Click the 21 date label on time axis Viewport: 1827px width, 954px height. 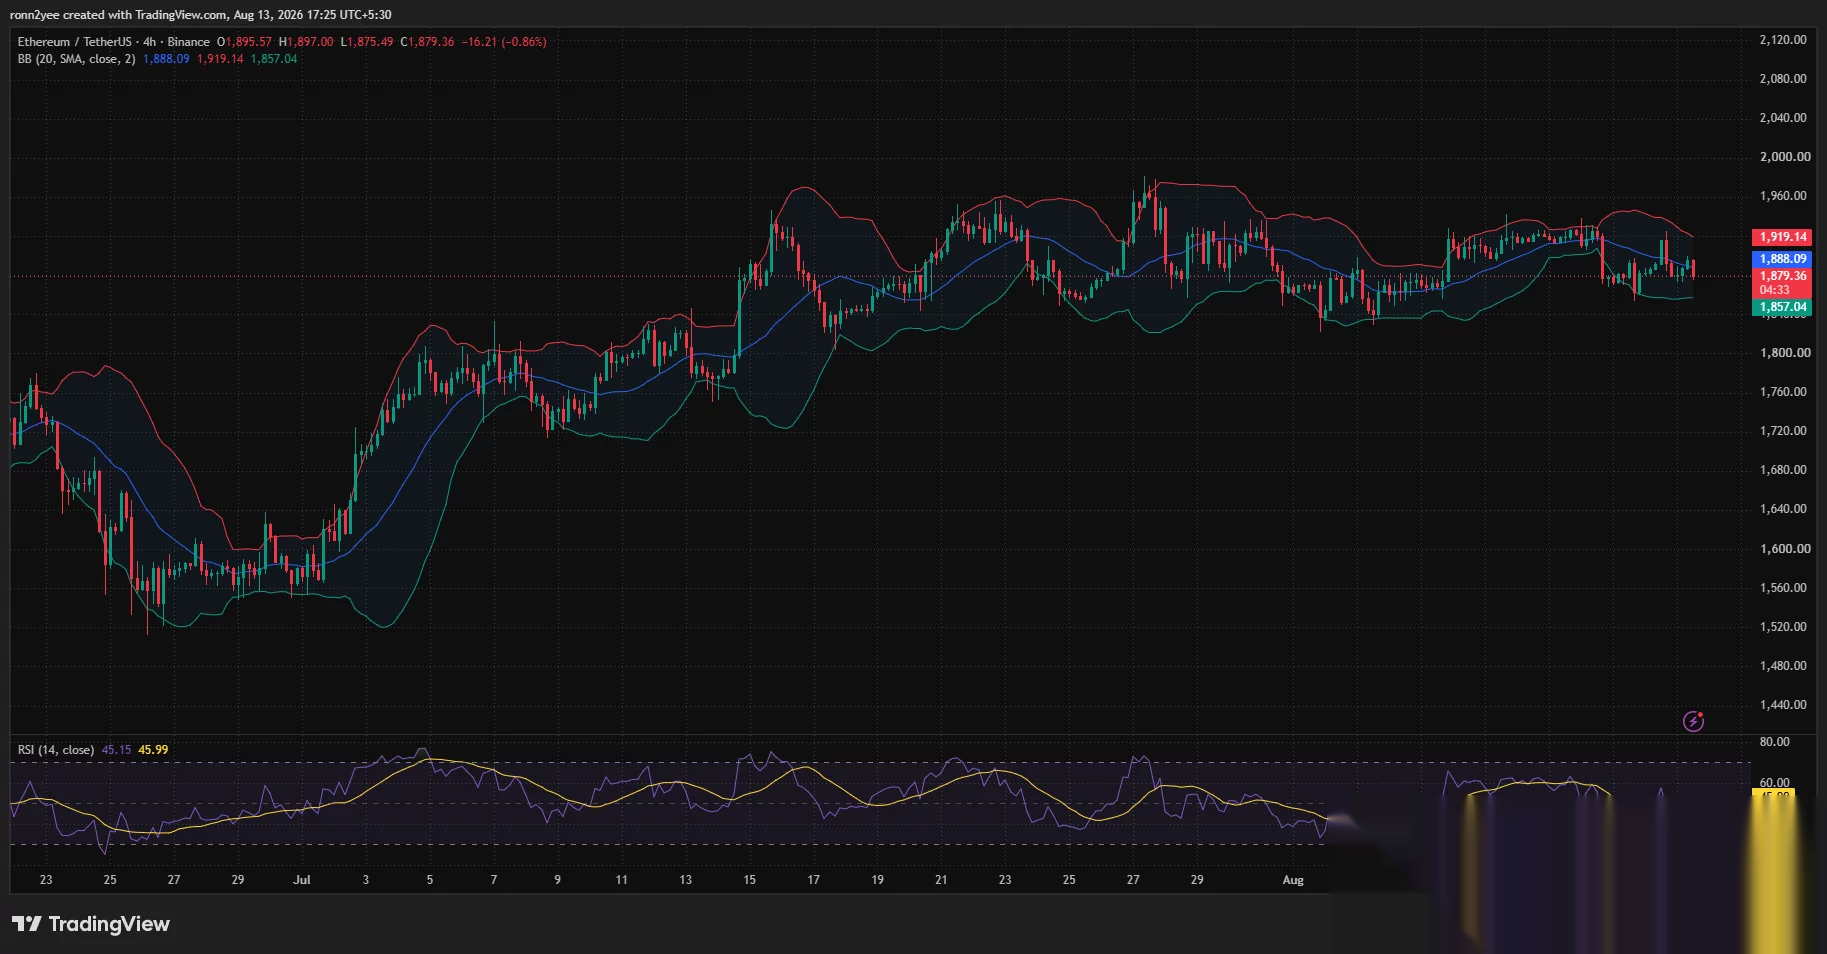[x=941, y=880]
